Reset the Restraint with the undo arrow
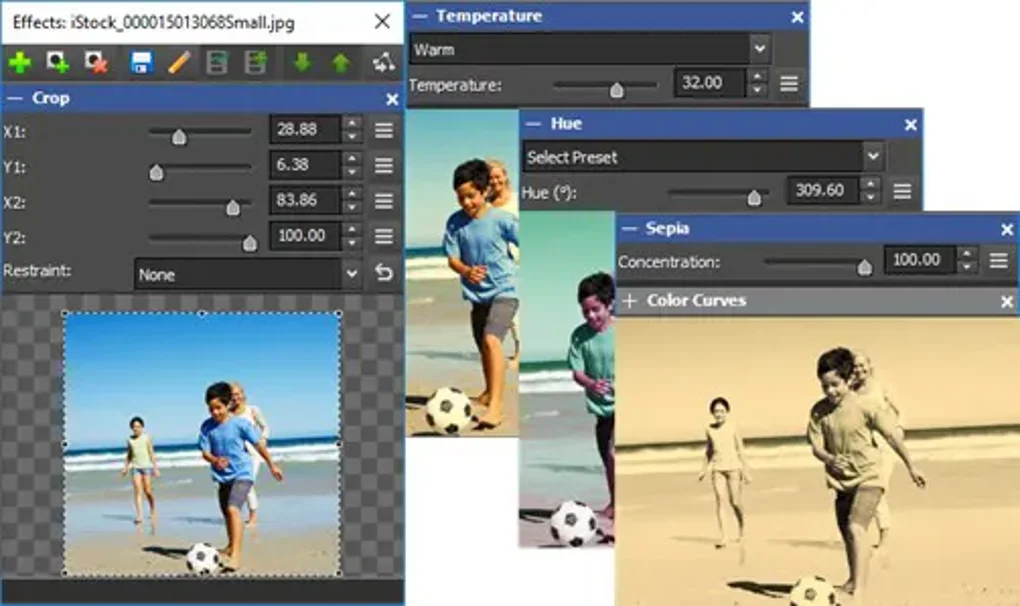The width and height of the screenshot is (1020, 606). click(x=384, y=272)
